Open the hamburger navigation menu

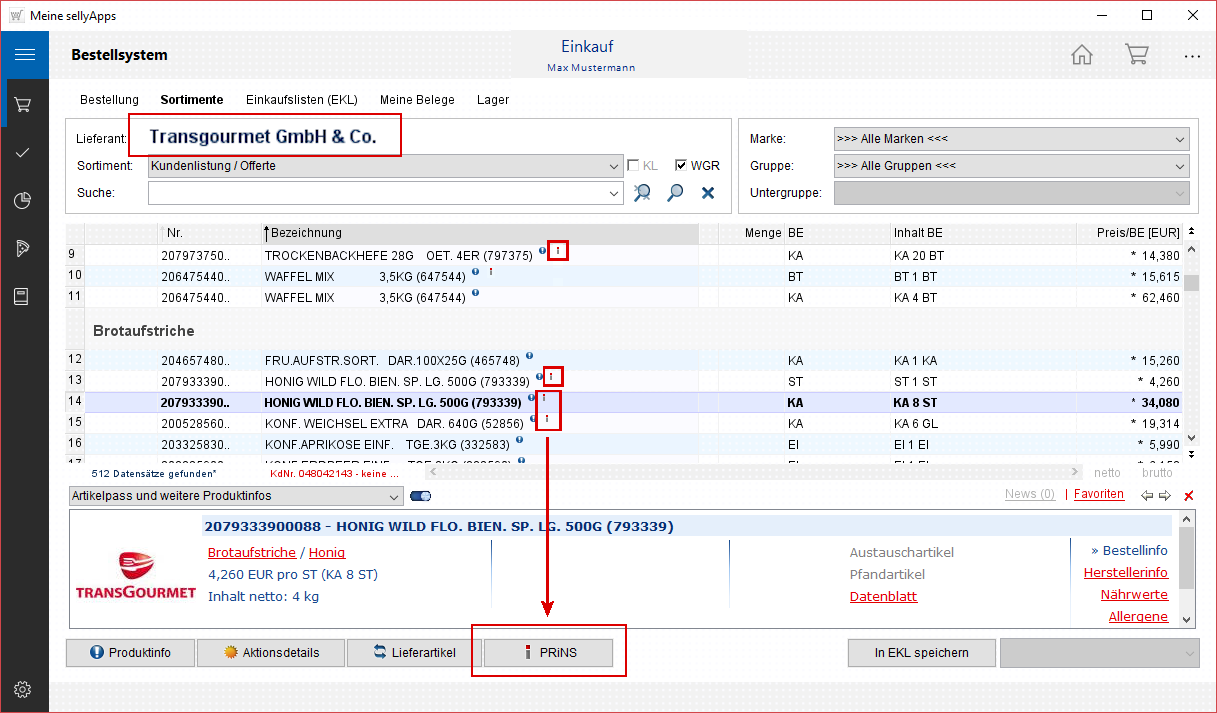[x=24, y=55]
